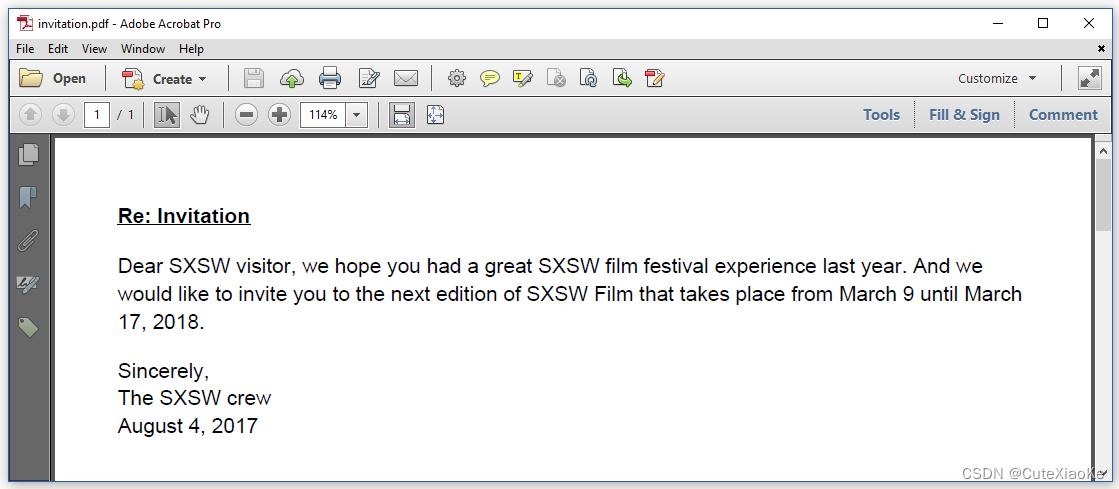Show the Page Thumbnails sidebar panel
1119x489 pixels.
point(28,154)
